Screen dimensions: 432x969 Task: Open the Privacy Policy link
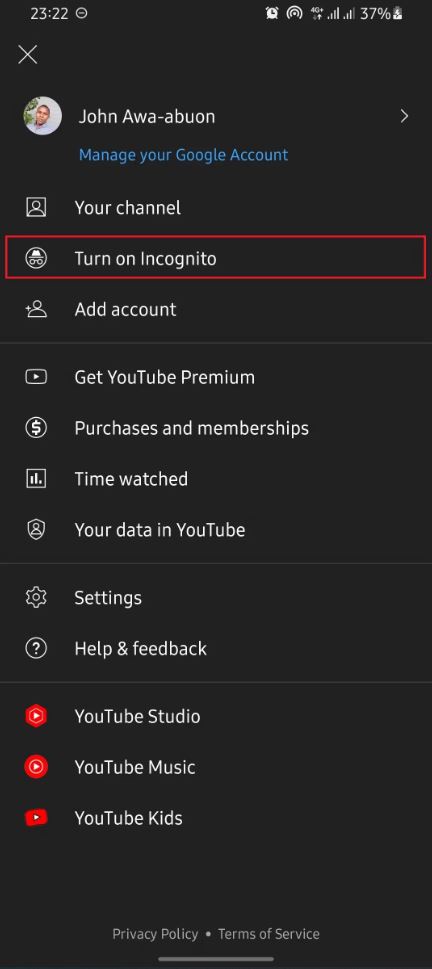pyautogui.click(x=155, y=934)
